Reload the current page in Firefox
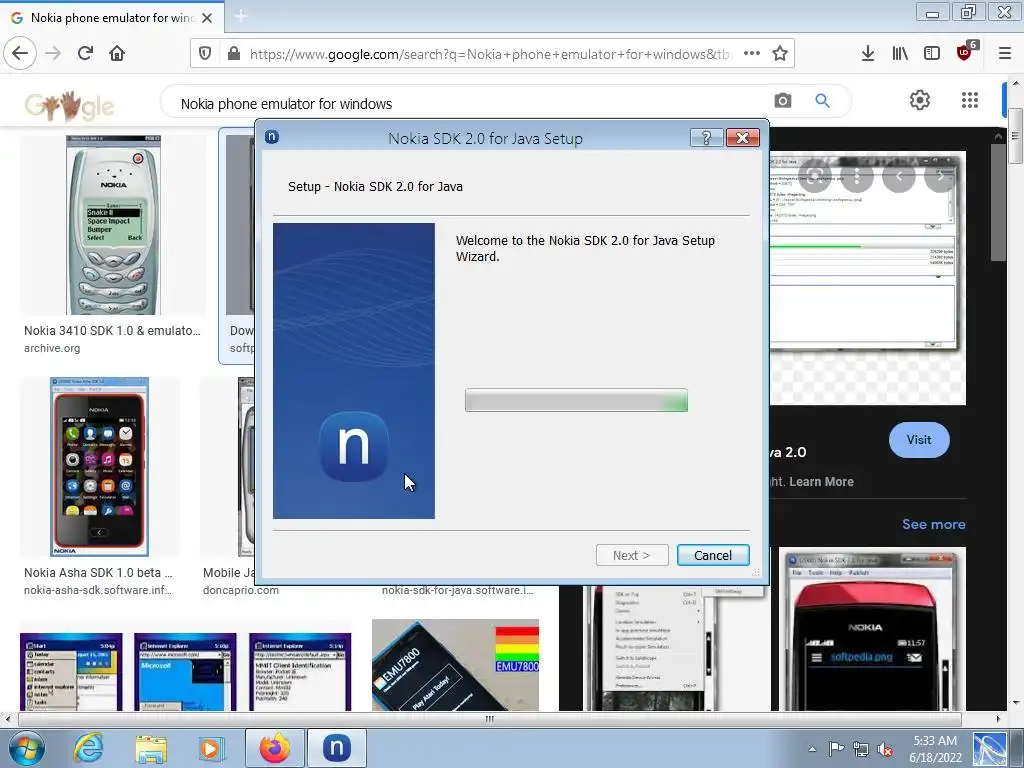 coord(86,54)
